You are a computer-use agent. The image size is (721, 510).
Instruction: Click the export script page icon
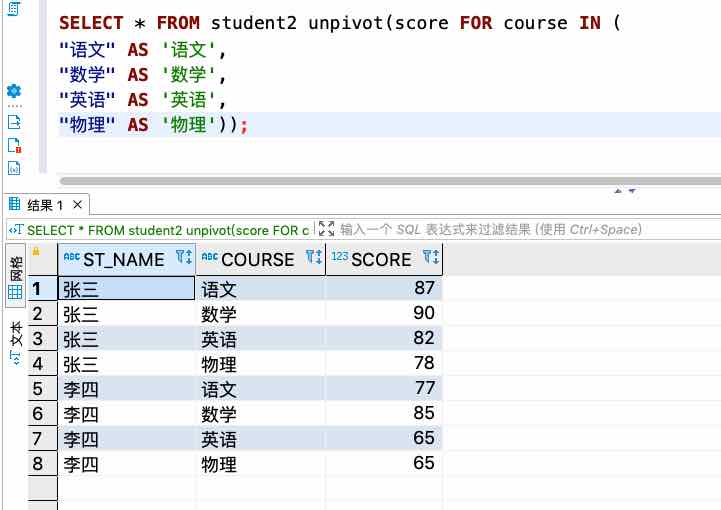coord(14,122)
